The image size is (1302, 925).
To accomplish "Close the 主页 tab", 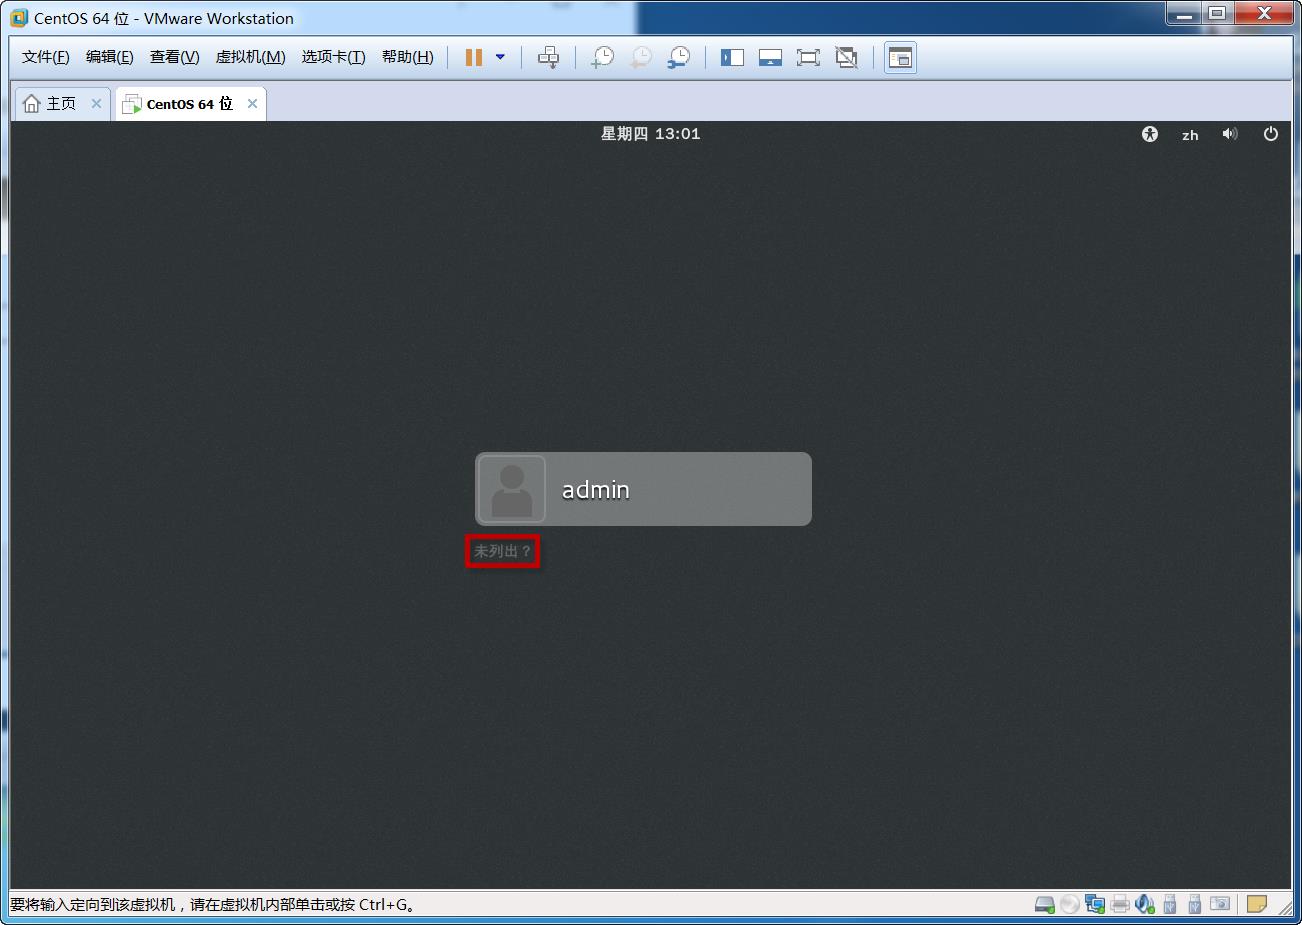I will coord(96,103).
